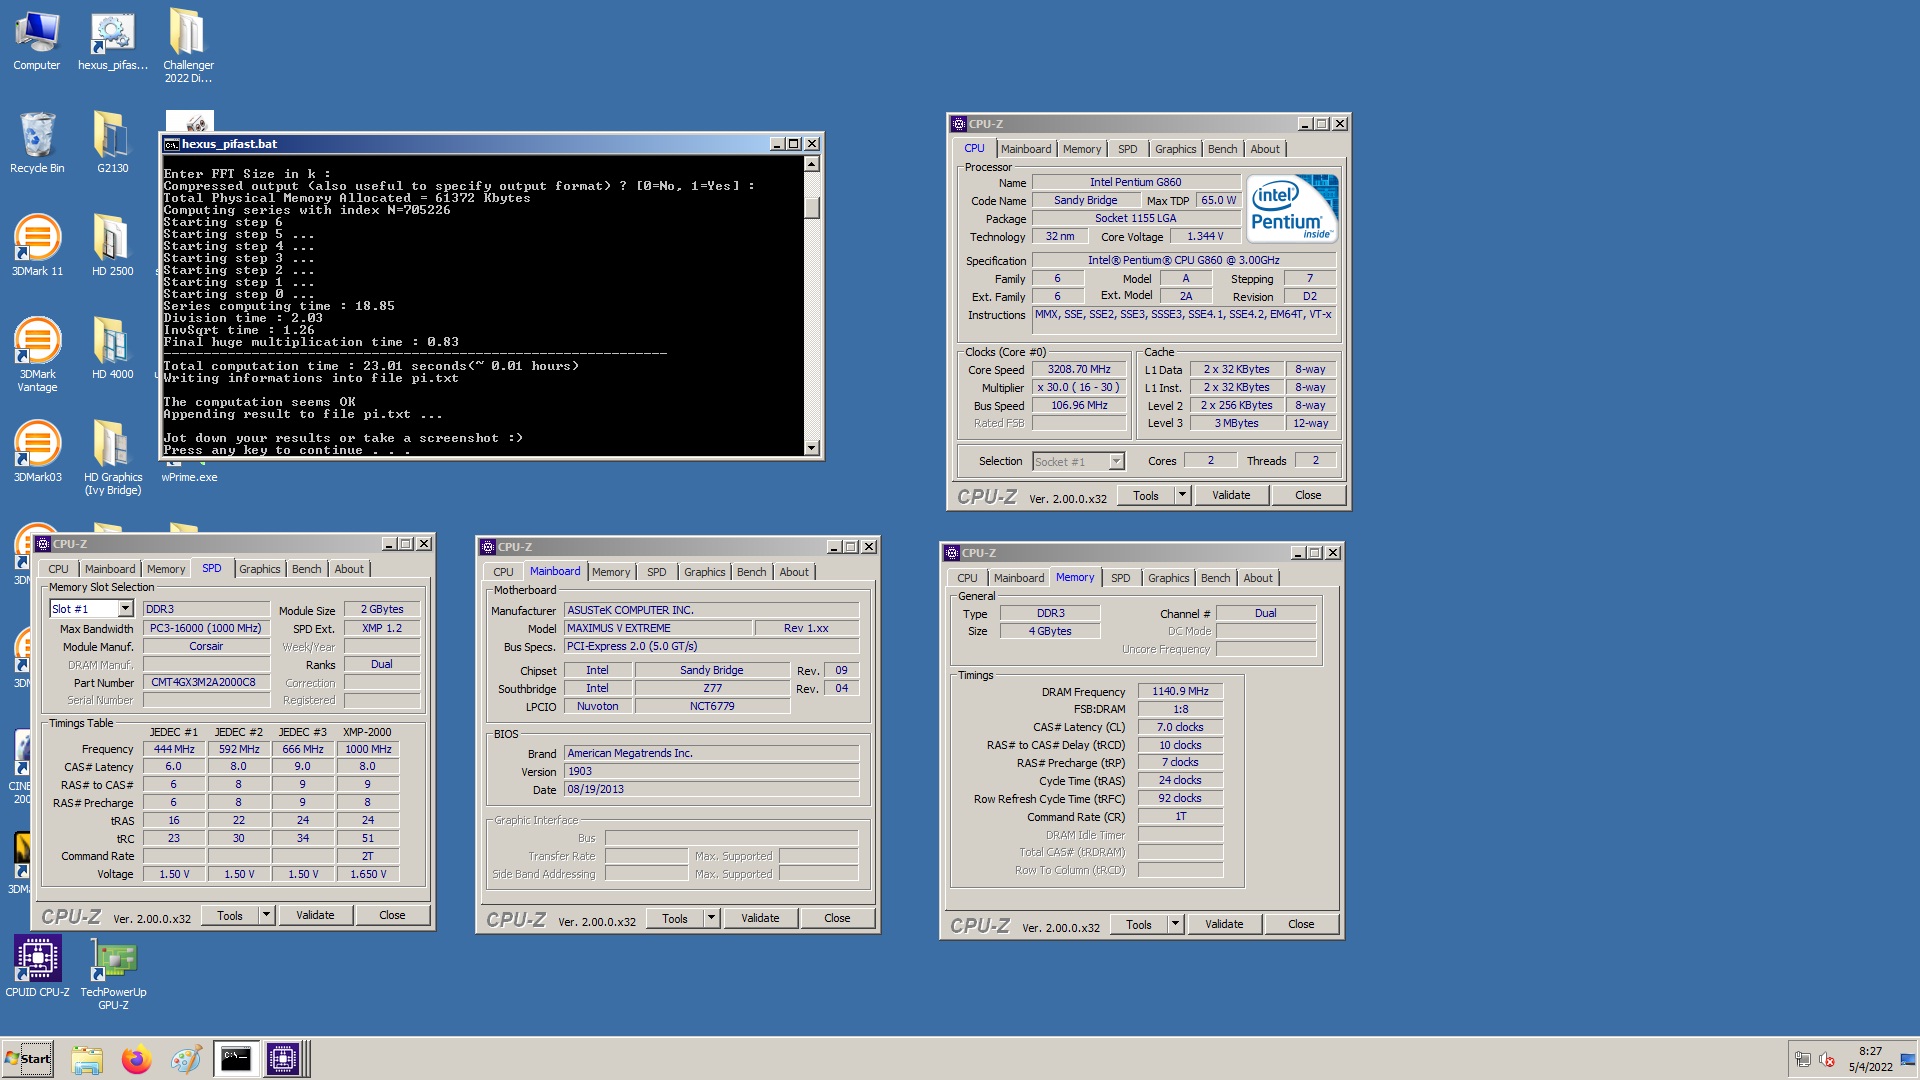Screen dimensions: 1920x1080
Task: Select CPU tab in Mainboard window
Action: (x=503, y=572)
